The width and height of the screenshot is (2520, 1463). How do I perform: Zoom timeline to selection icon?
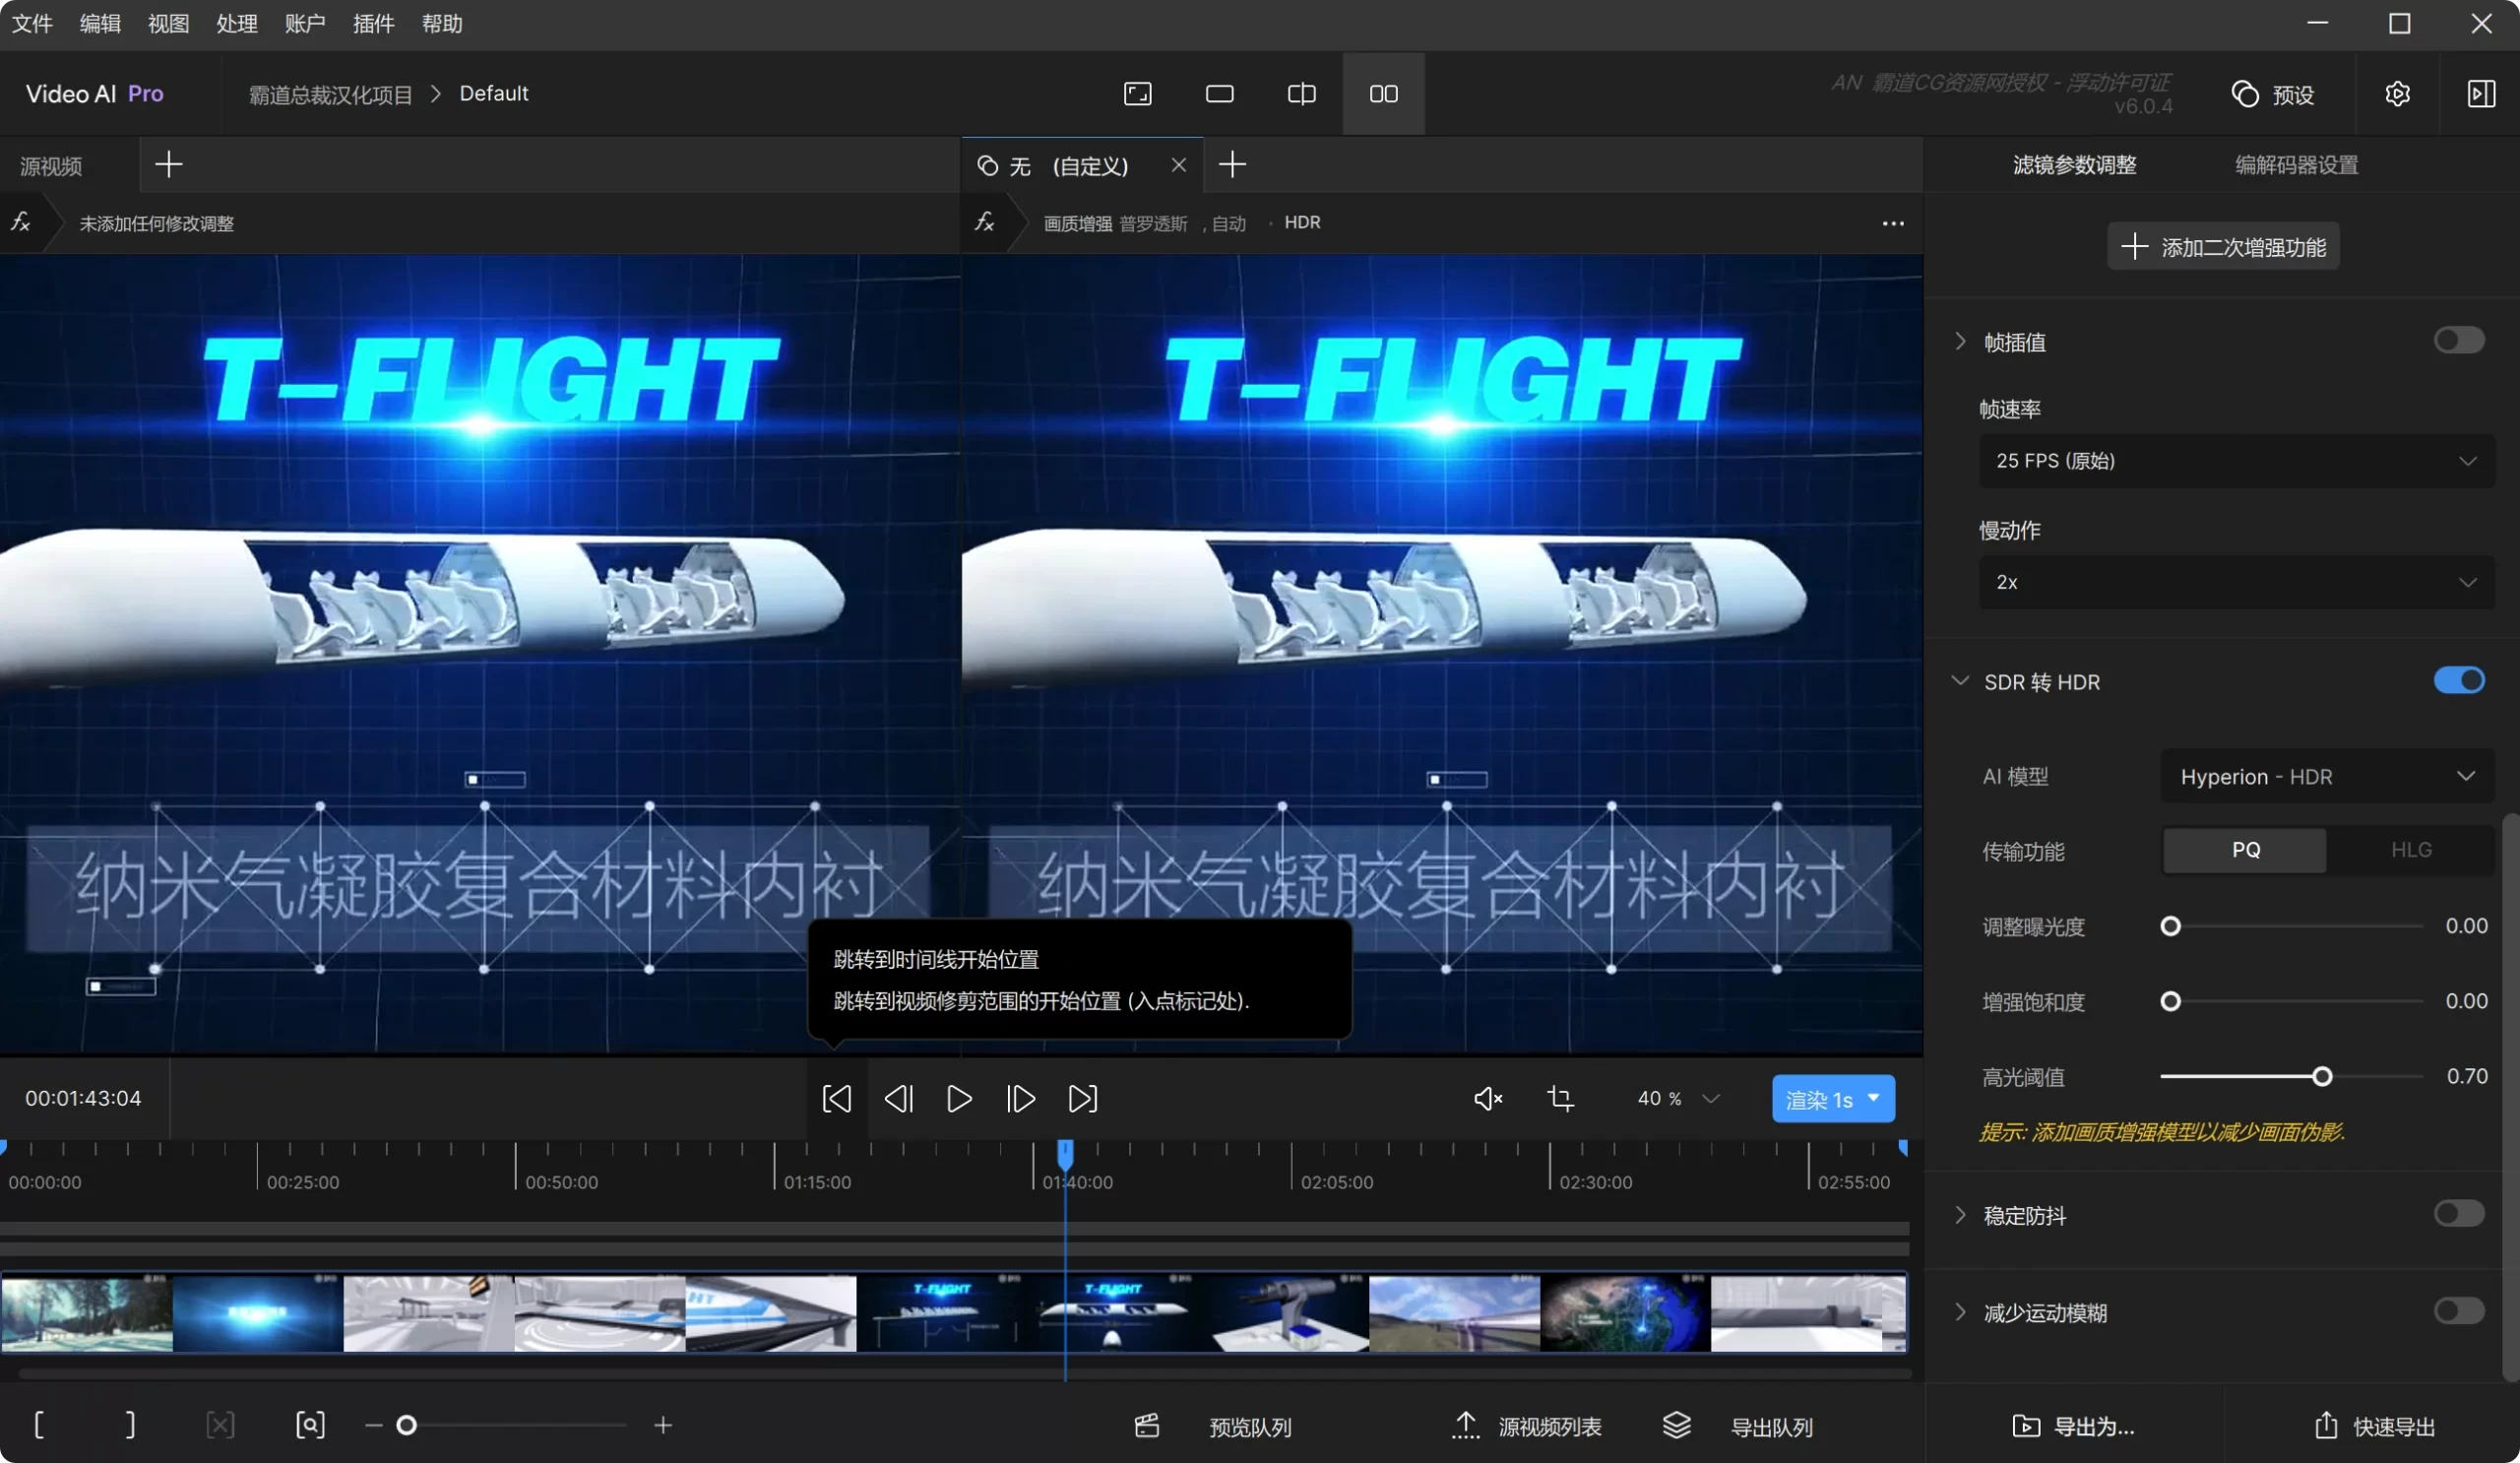310,1425
